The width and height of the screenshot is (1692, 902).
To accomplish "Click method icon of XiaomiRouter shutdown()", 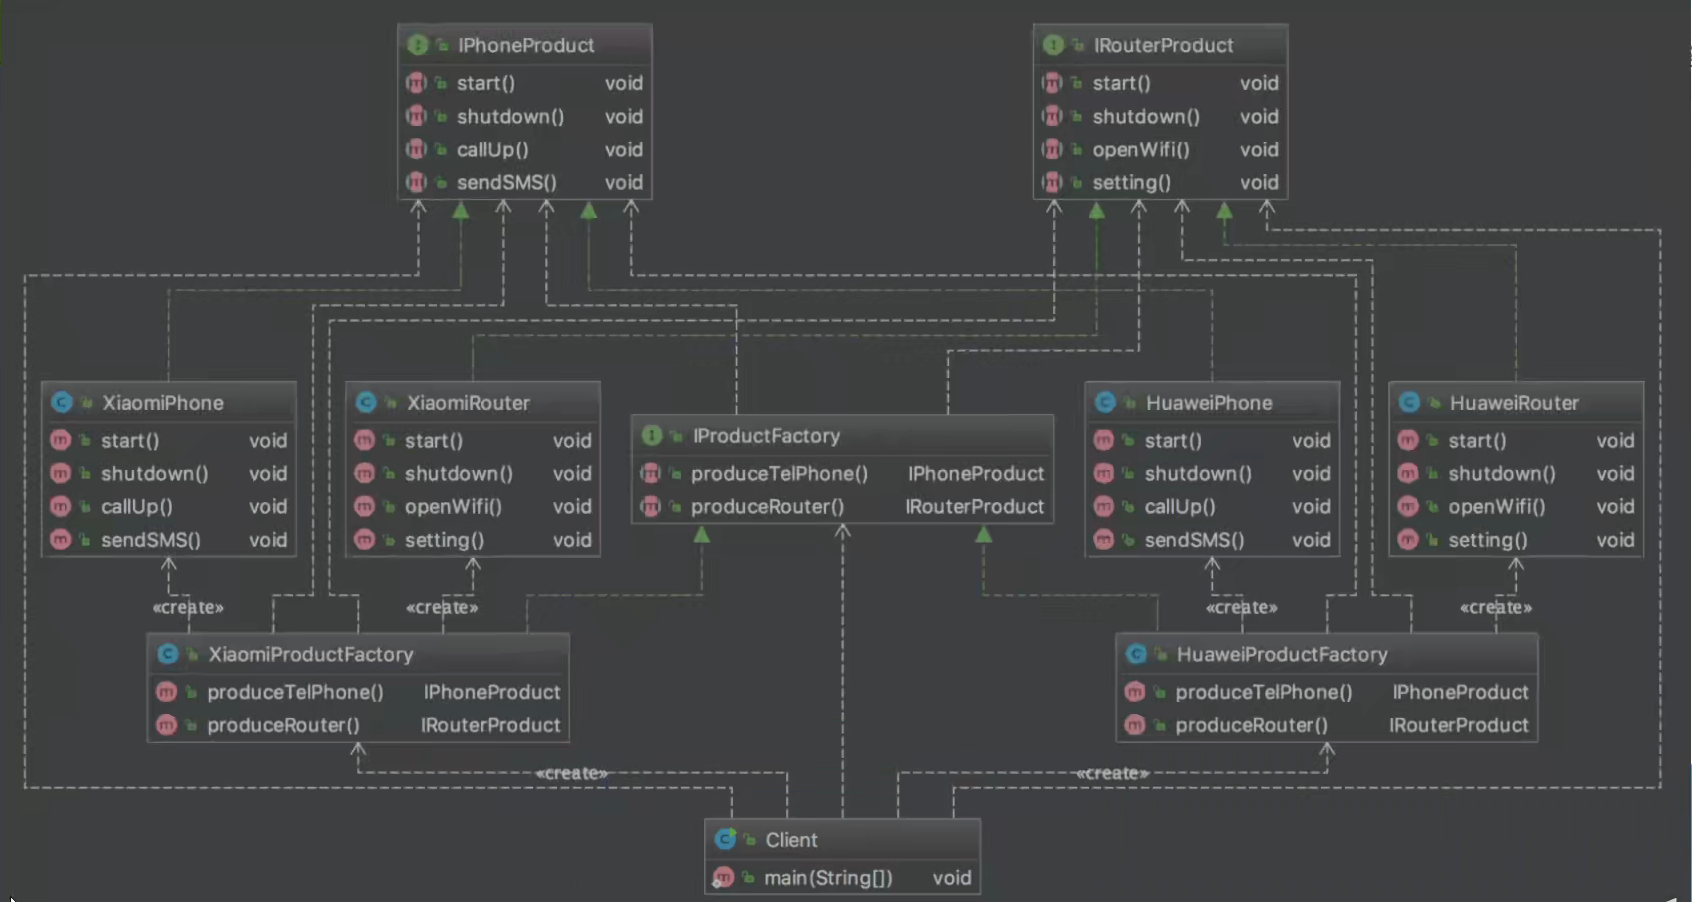I will 364,473.
